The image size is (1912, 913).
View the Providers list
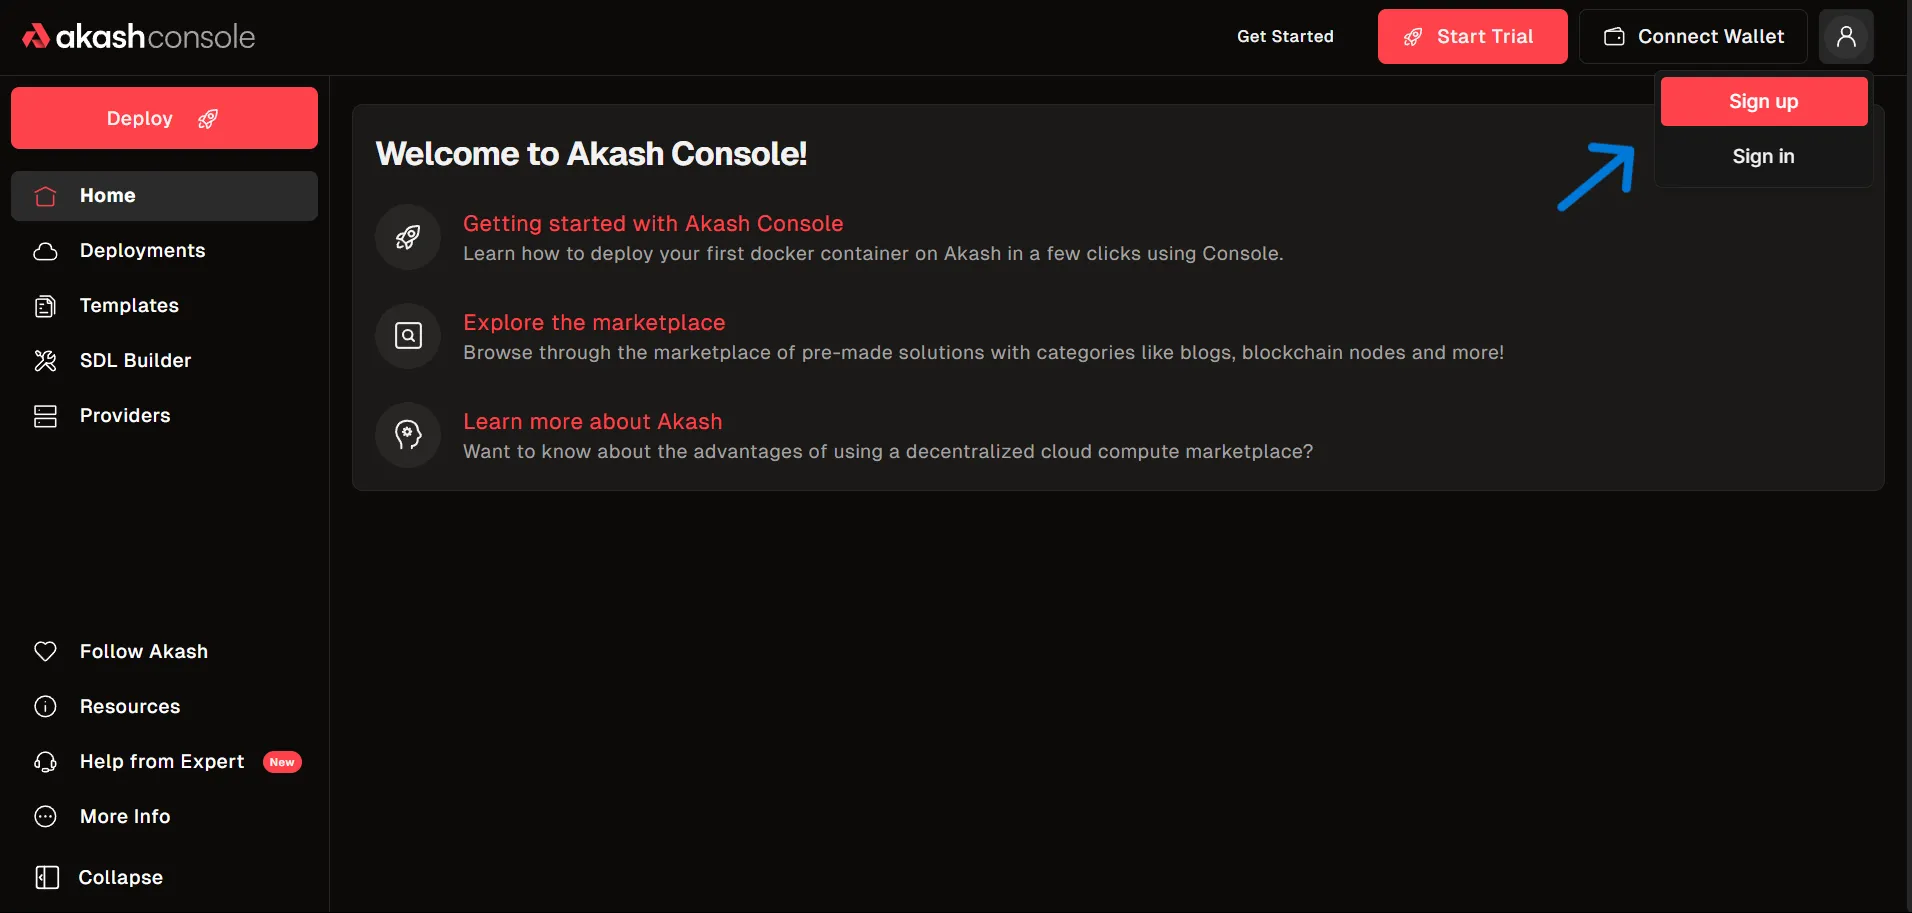click(x=125, y=415)
